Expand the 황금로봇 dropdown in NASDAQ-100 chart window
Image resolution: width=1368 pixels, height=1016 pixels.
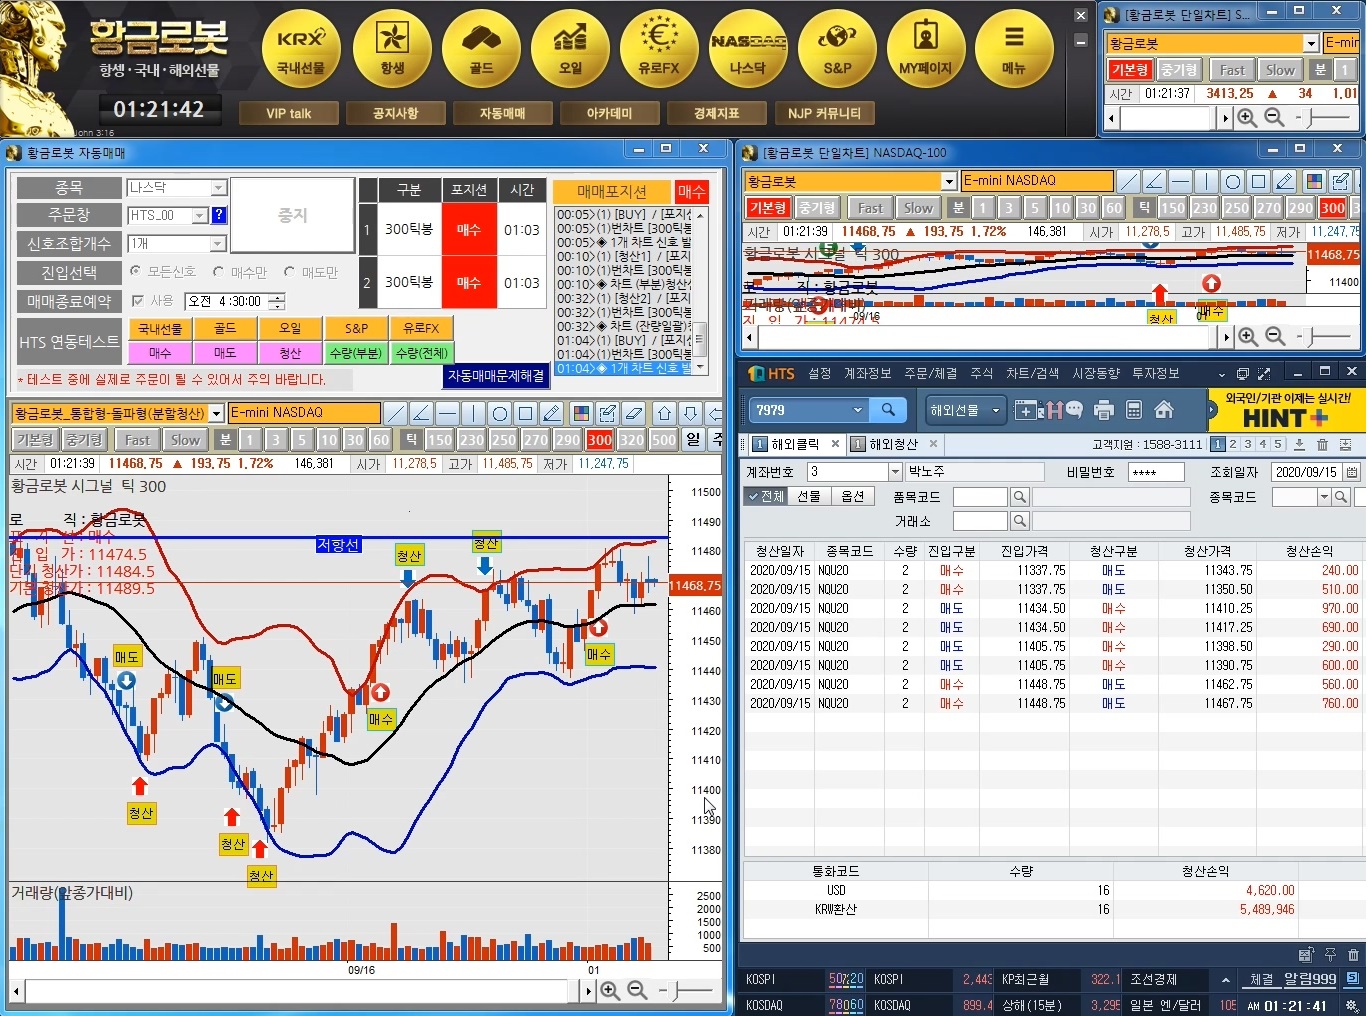(949, 181)
